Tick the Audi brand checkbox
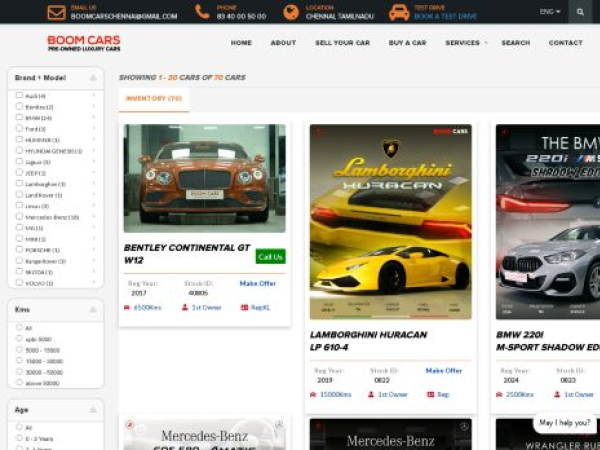 pyautogui.click(x=19, y=95)
